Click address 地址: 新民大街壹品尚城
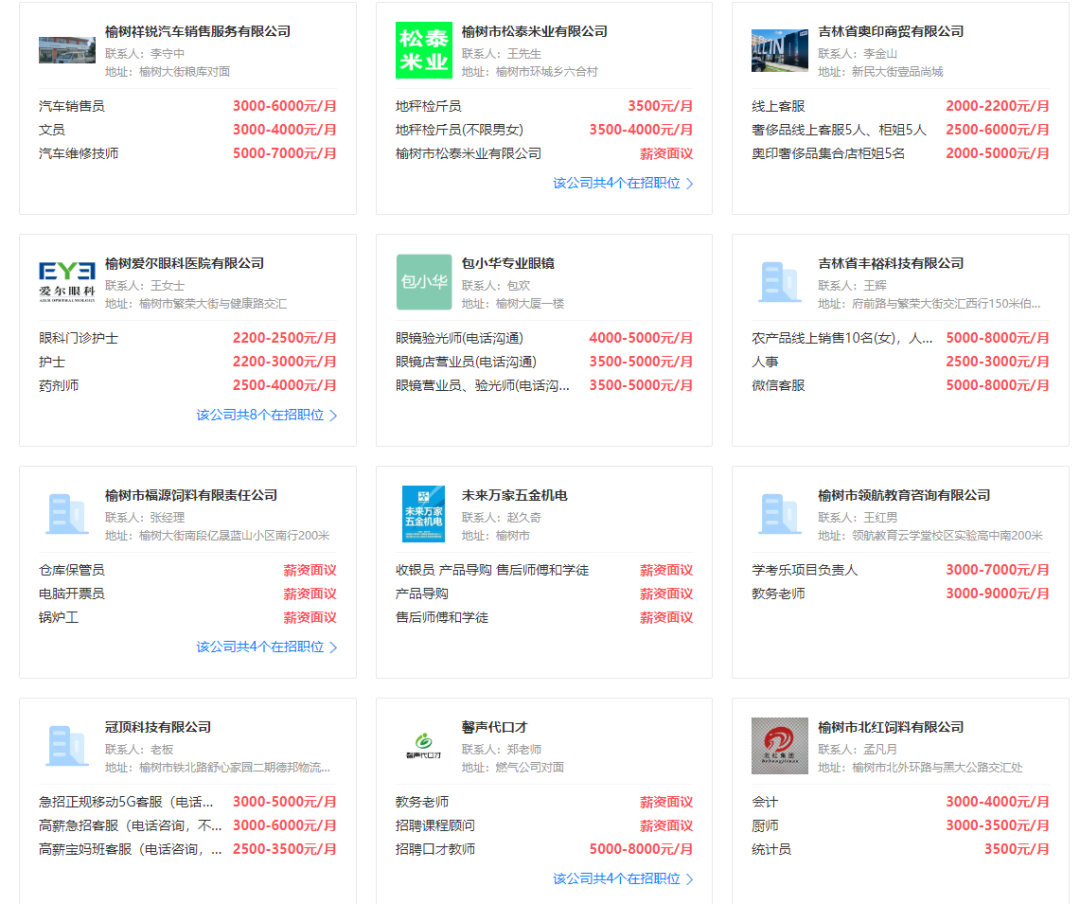Screen dimensions: 1080x904 [880, 72]
